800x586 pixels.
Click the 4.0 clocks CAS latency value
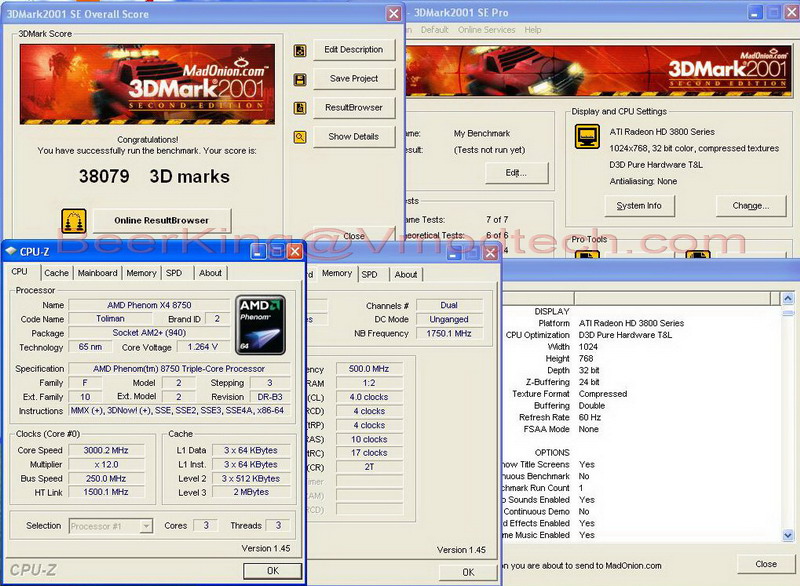tap(369, 397)
